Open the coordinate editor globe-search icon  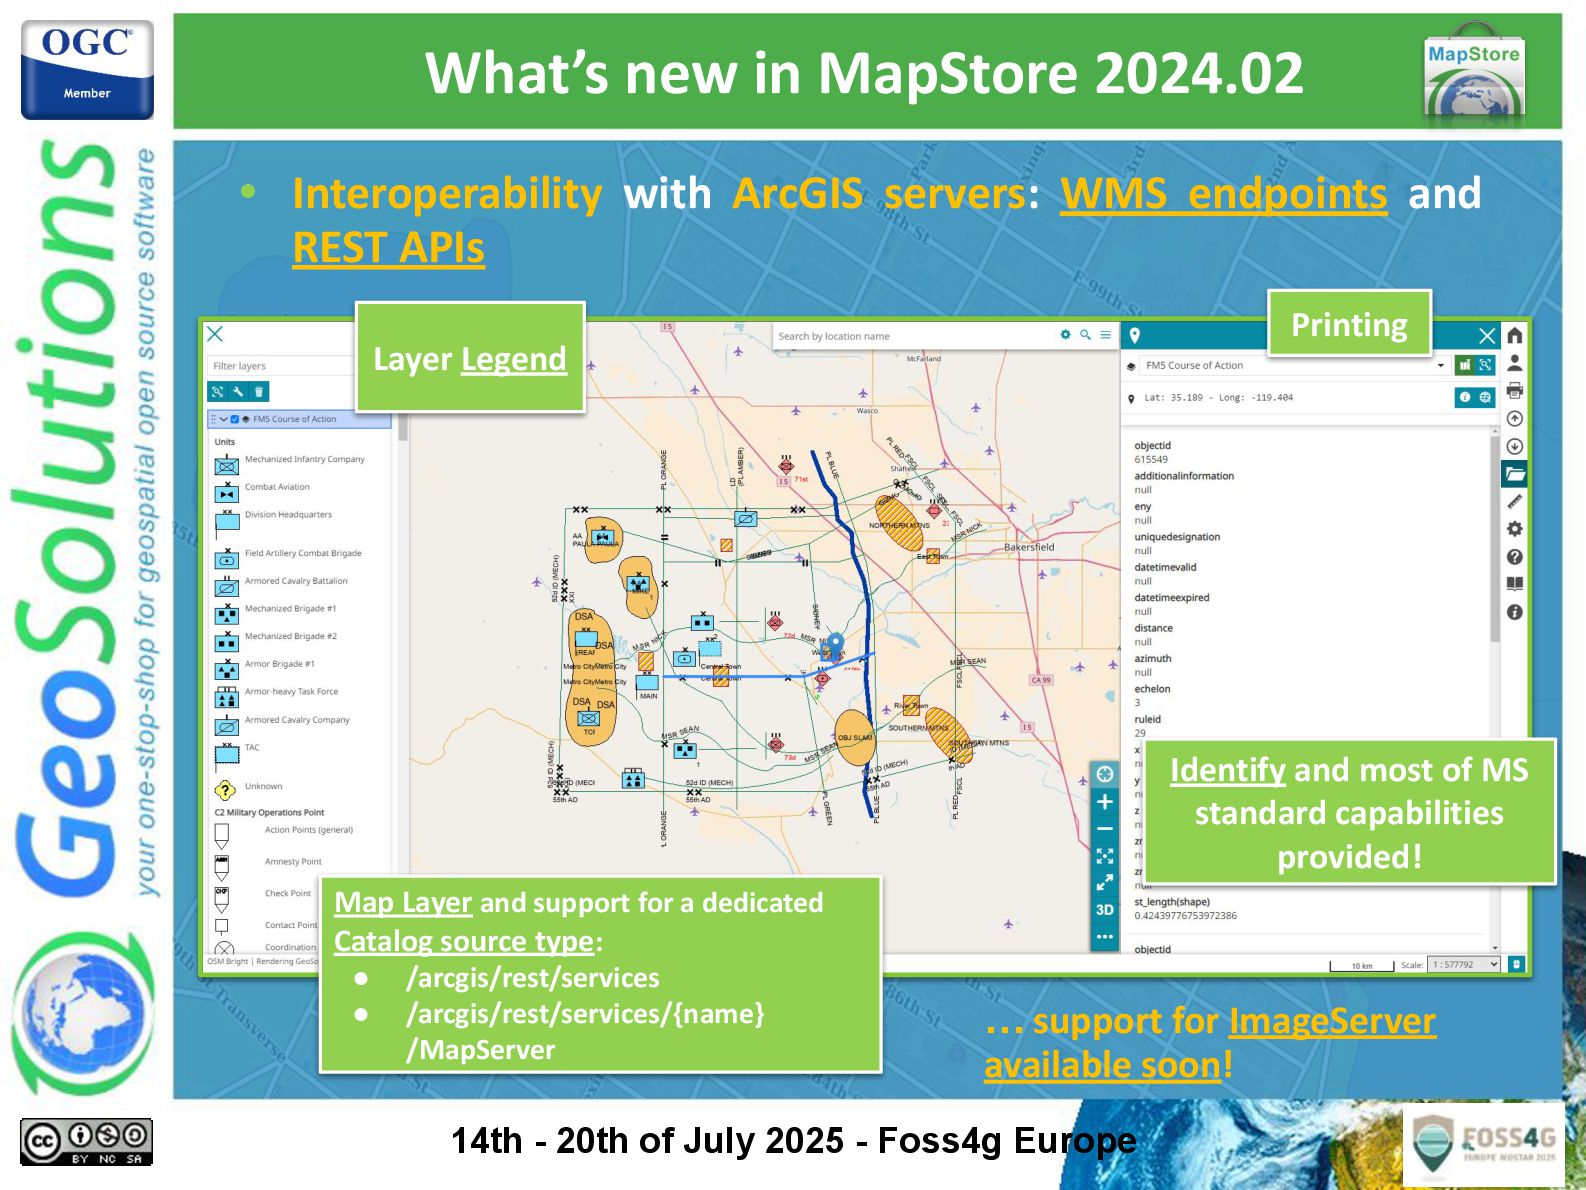coord(1485,397)
